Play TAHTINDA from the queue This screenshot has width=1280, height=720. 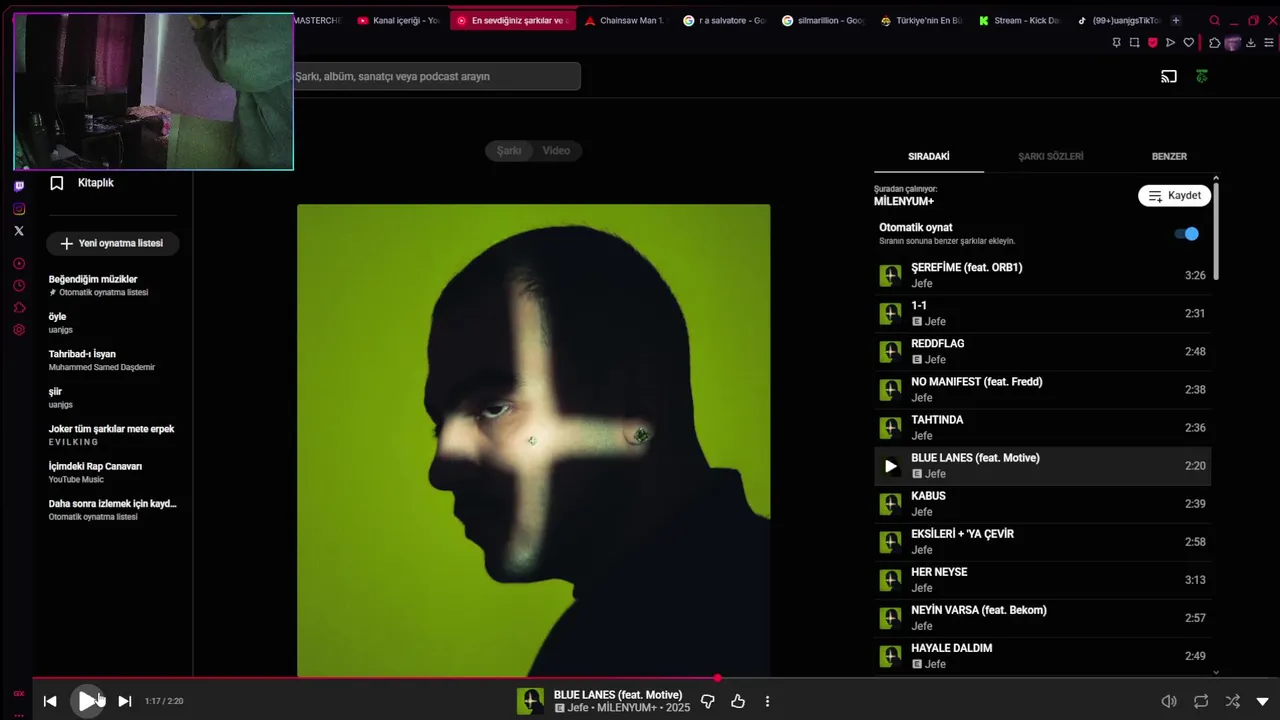point(1042,427)
